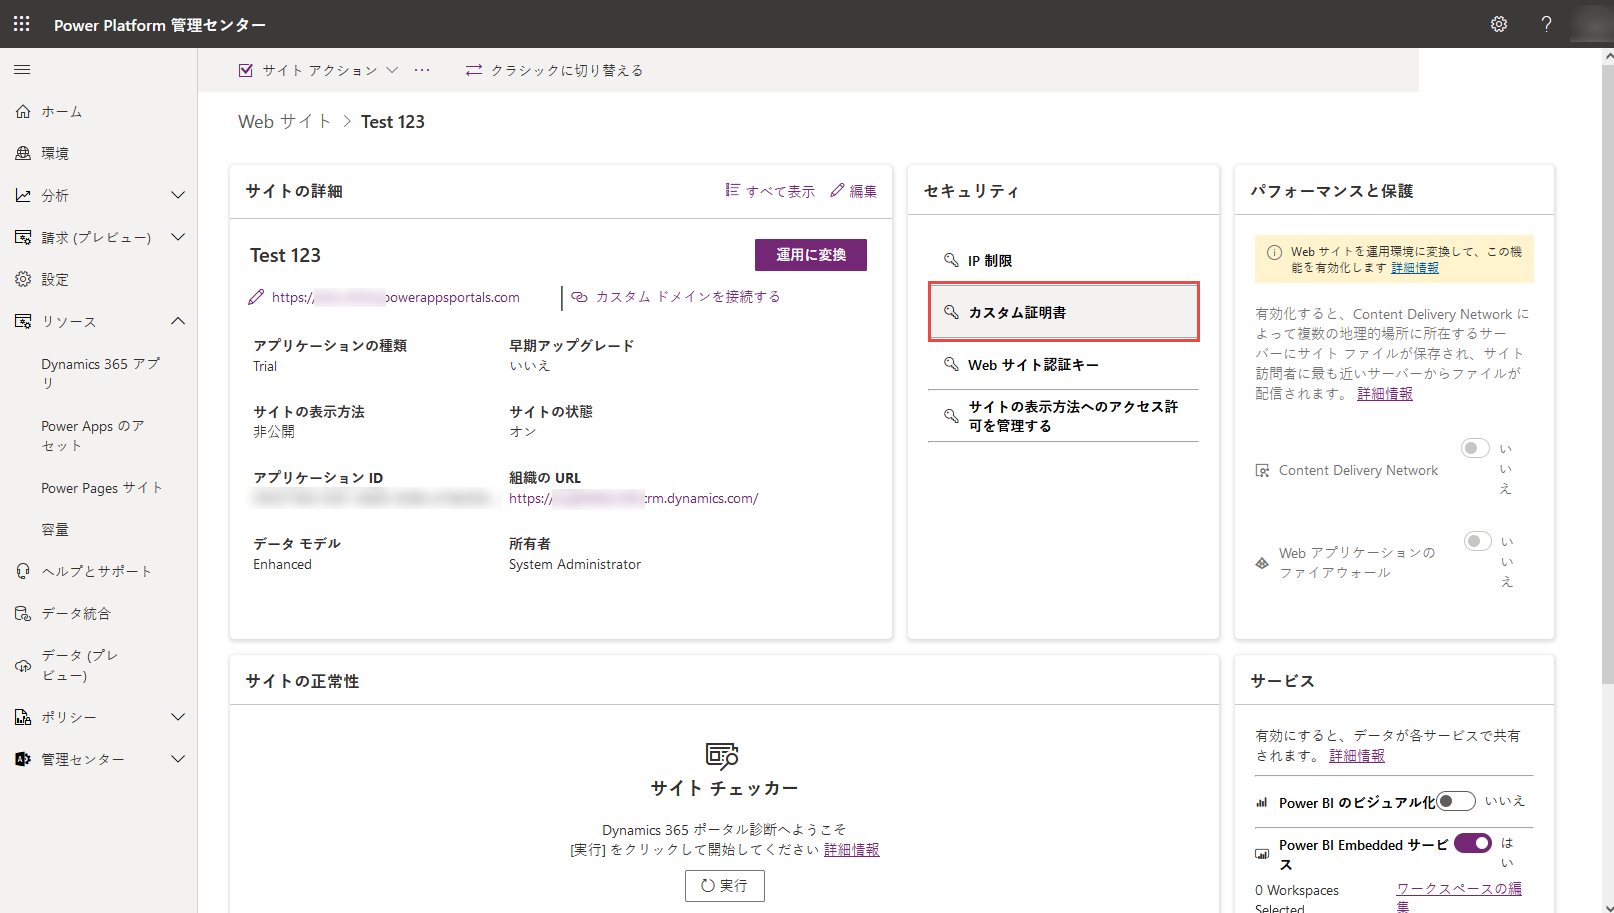The width and height of the screenshot is (1614, 913).
Task: Expand the ポリシー sidebar section
Action: pos(178,717)
